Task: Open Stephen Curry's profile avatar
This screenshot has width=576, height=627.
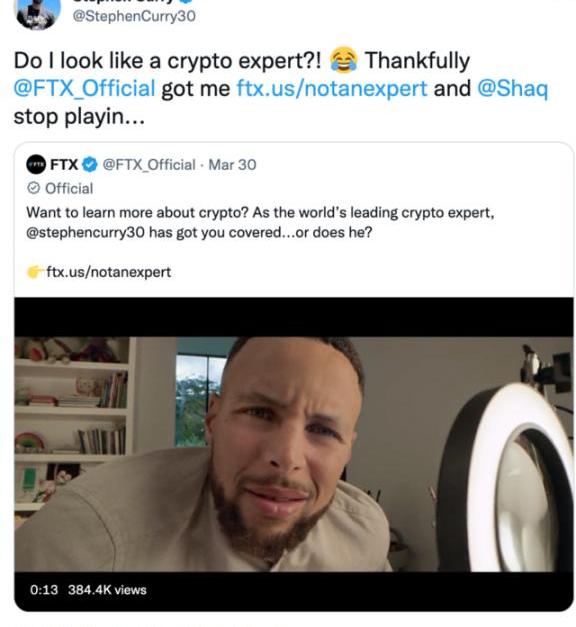Action: [37, 12]
